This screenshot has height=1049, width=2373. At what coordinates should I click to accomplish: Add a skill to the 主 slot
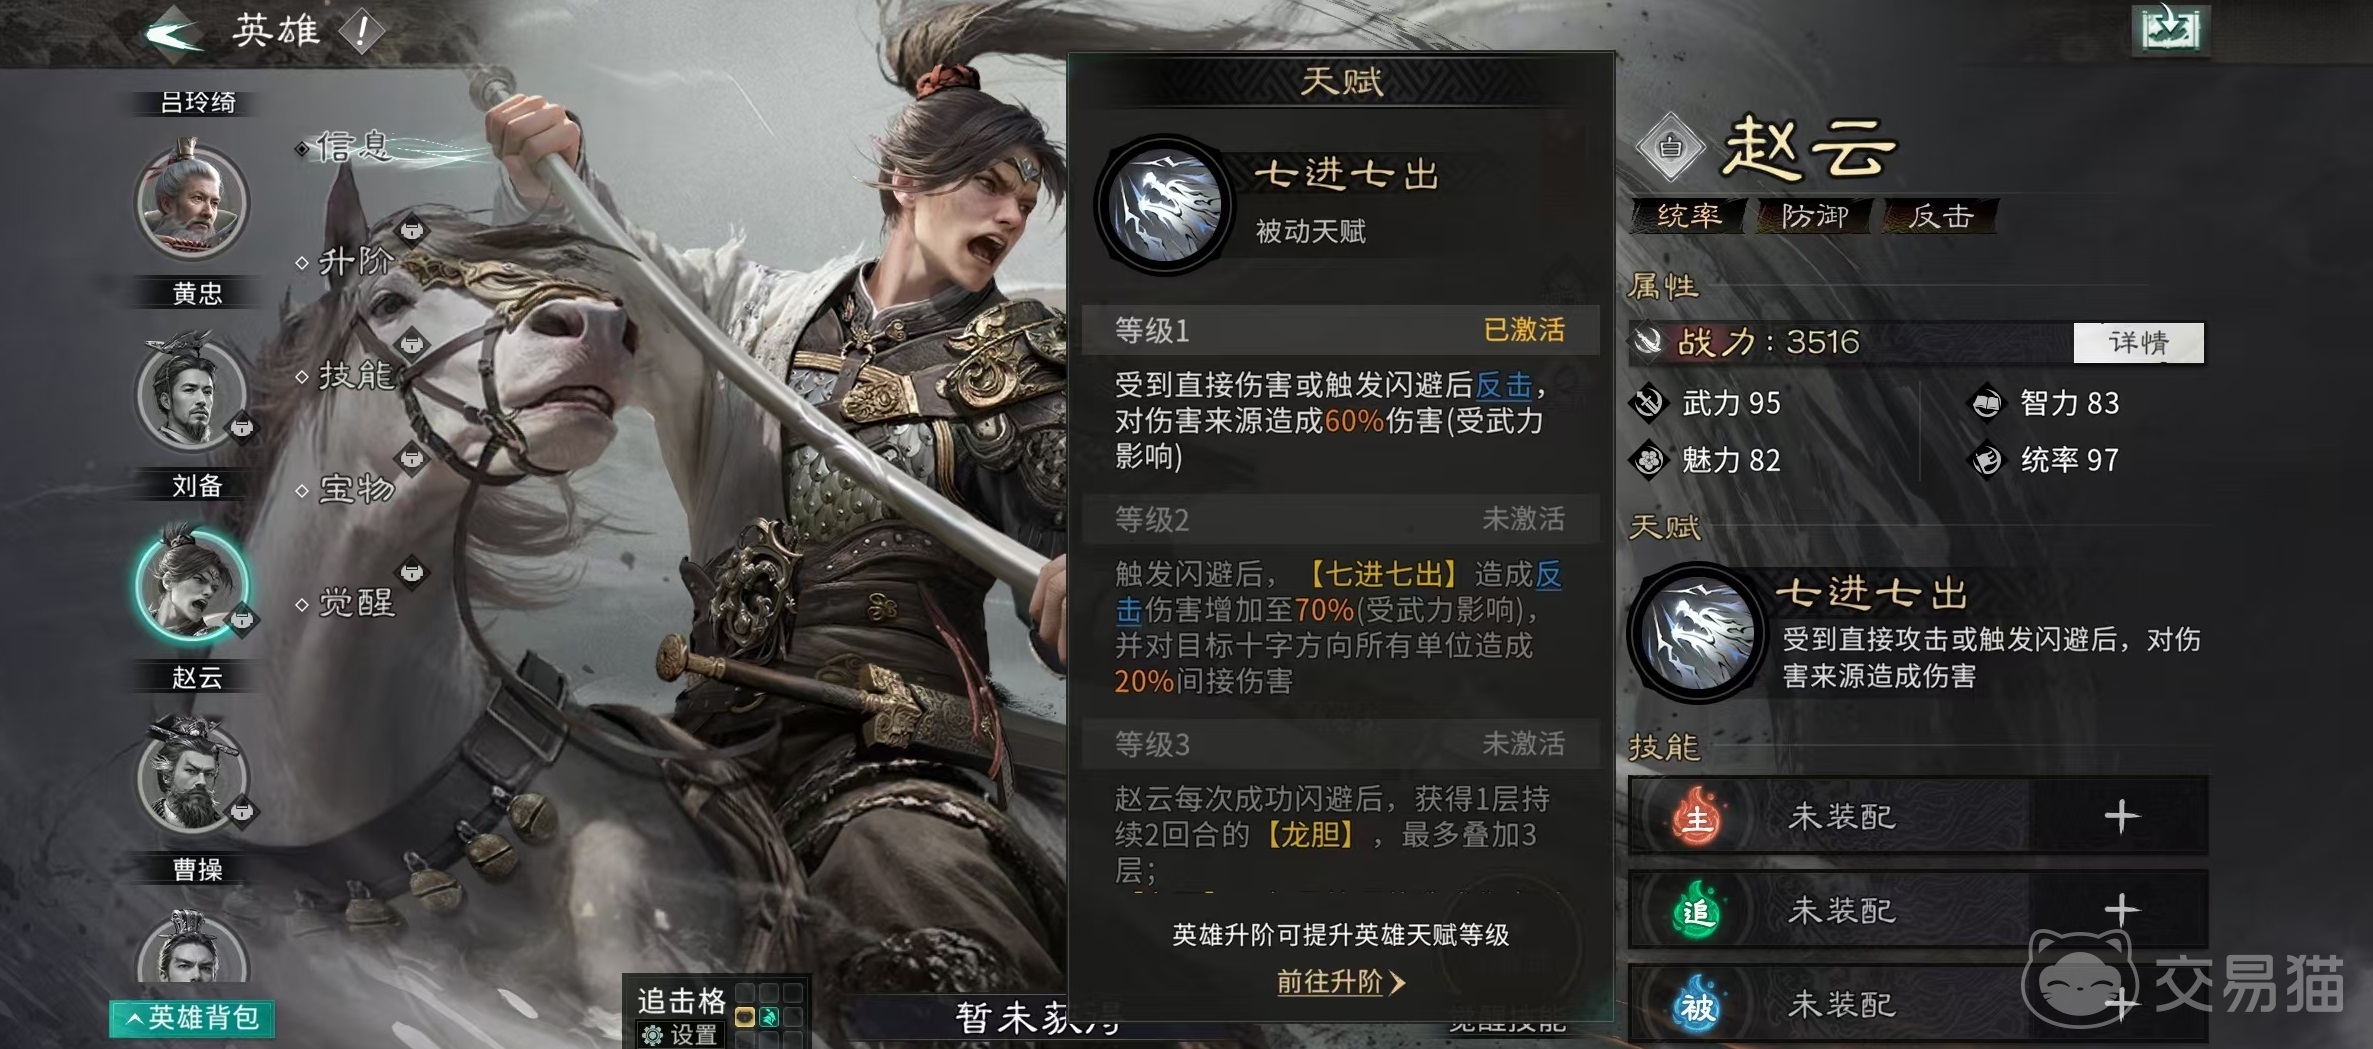click(2121, 817)
